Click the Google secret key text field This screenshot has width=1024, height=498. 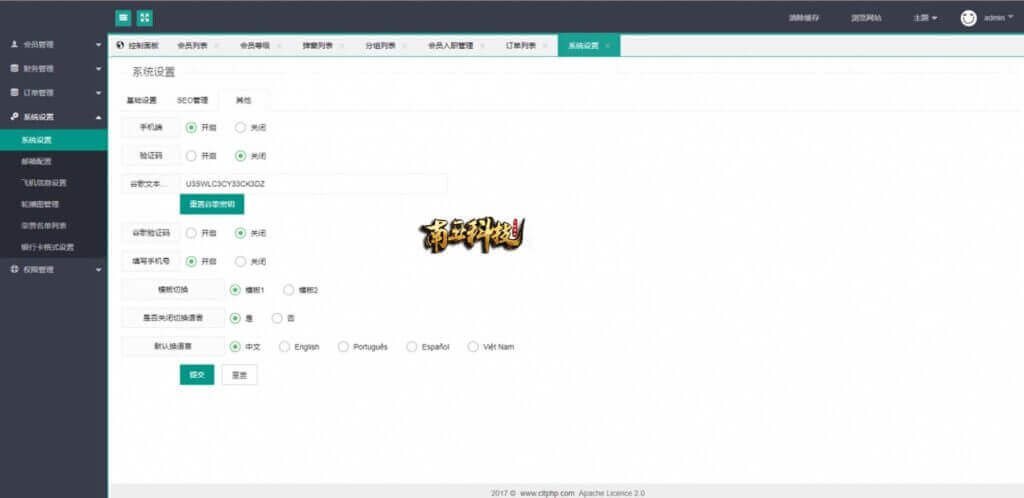point(312,184)
